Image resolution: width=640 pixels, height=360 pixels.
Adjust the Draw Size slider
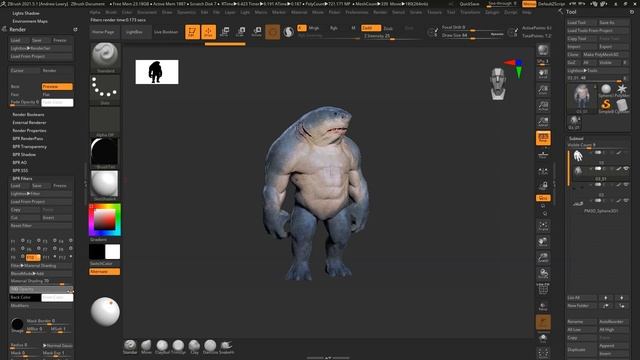[x=473, y=36]
